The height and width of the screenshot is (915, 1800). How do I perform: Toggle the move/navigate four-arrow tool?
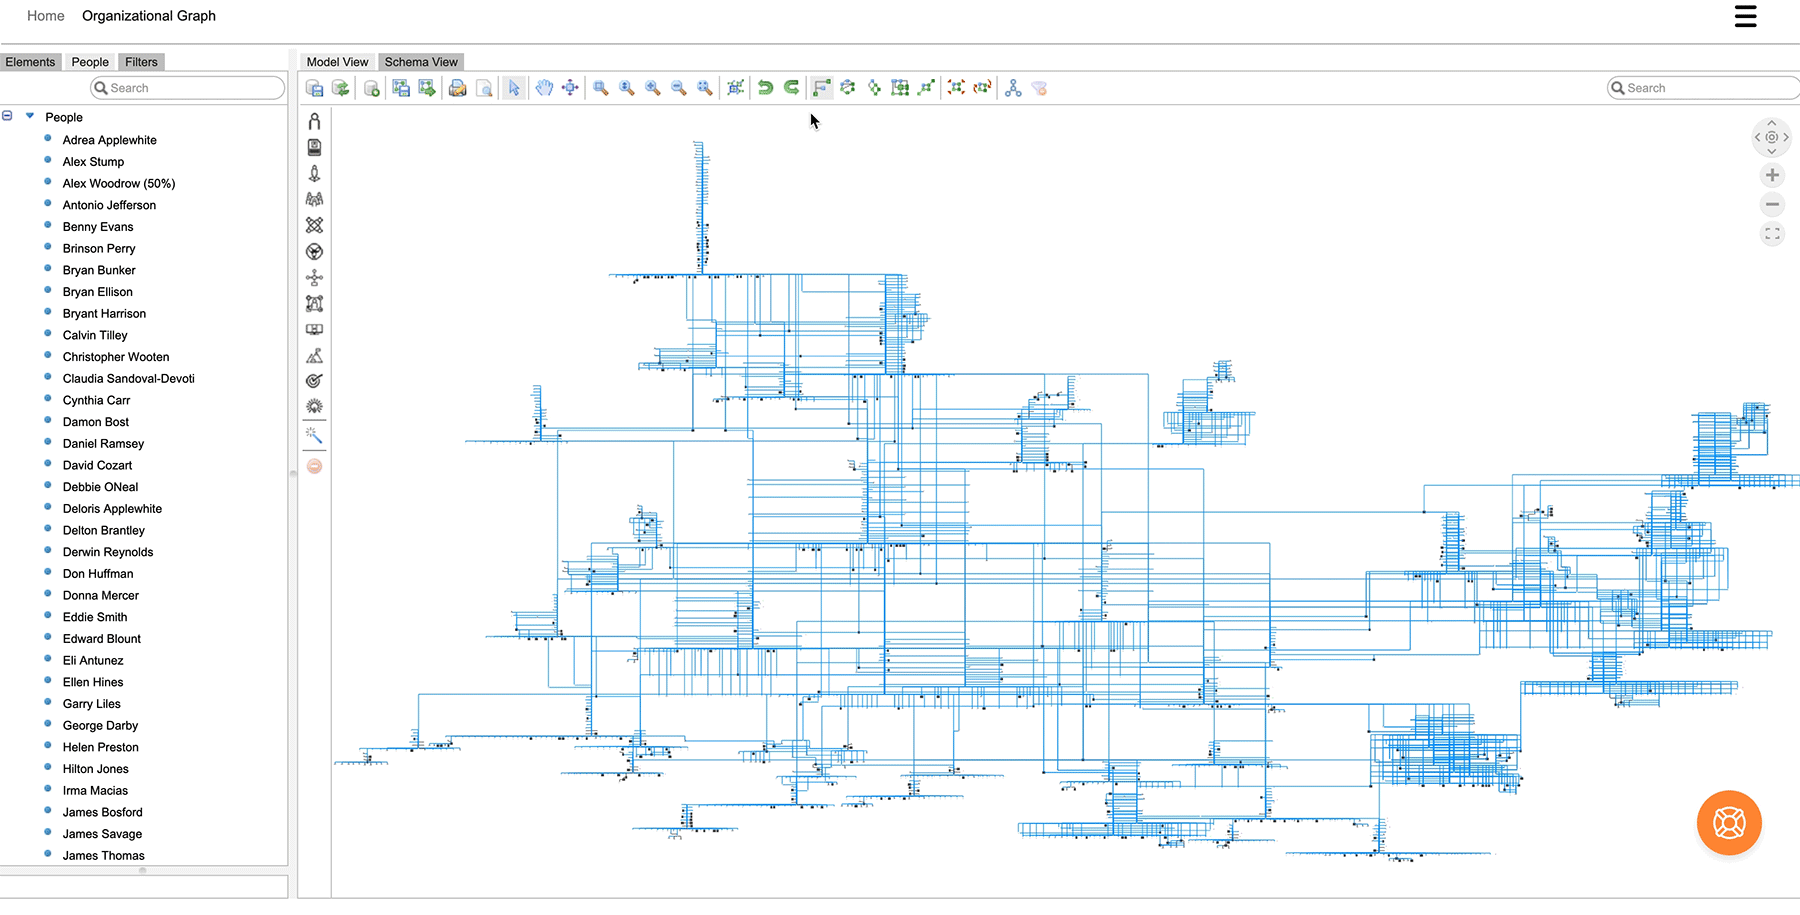point(570,88)
